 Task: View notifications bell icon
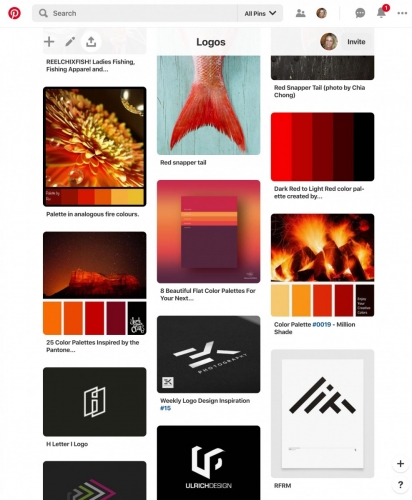381,13
